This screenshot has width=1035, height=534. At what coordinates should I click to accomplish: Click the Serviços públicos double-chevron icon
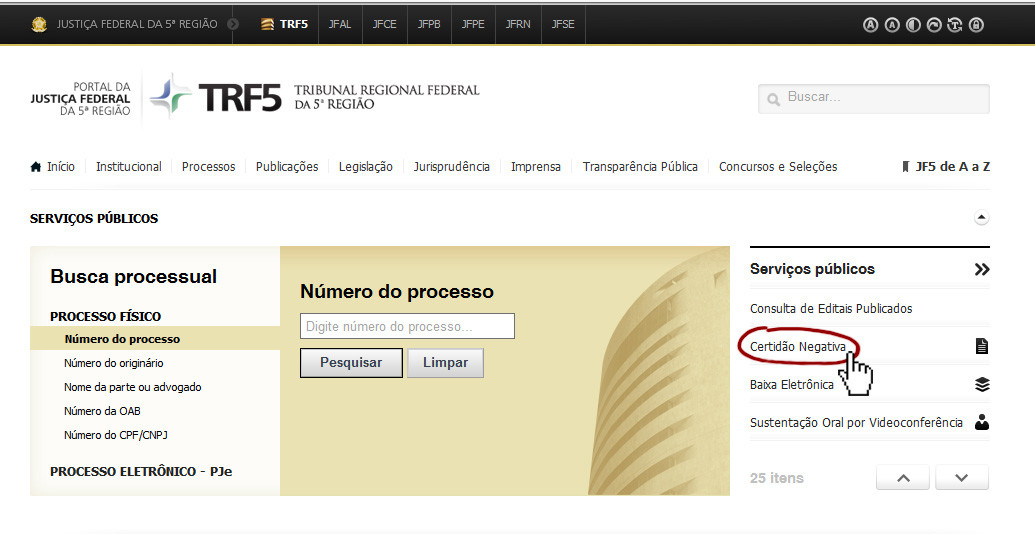pos(982,269)
